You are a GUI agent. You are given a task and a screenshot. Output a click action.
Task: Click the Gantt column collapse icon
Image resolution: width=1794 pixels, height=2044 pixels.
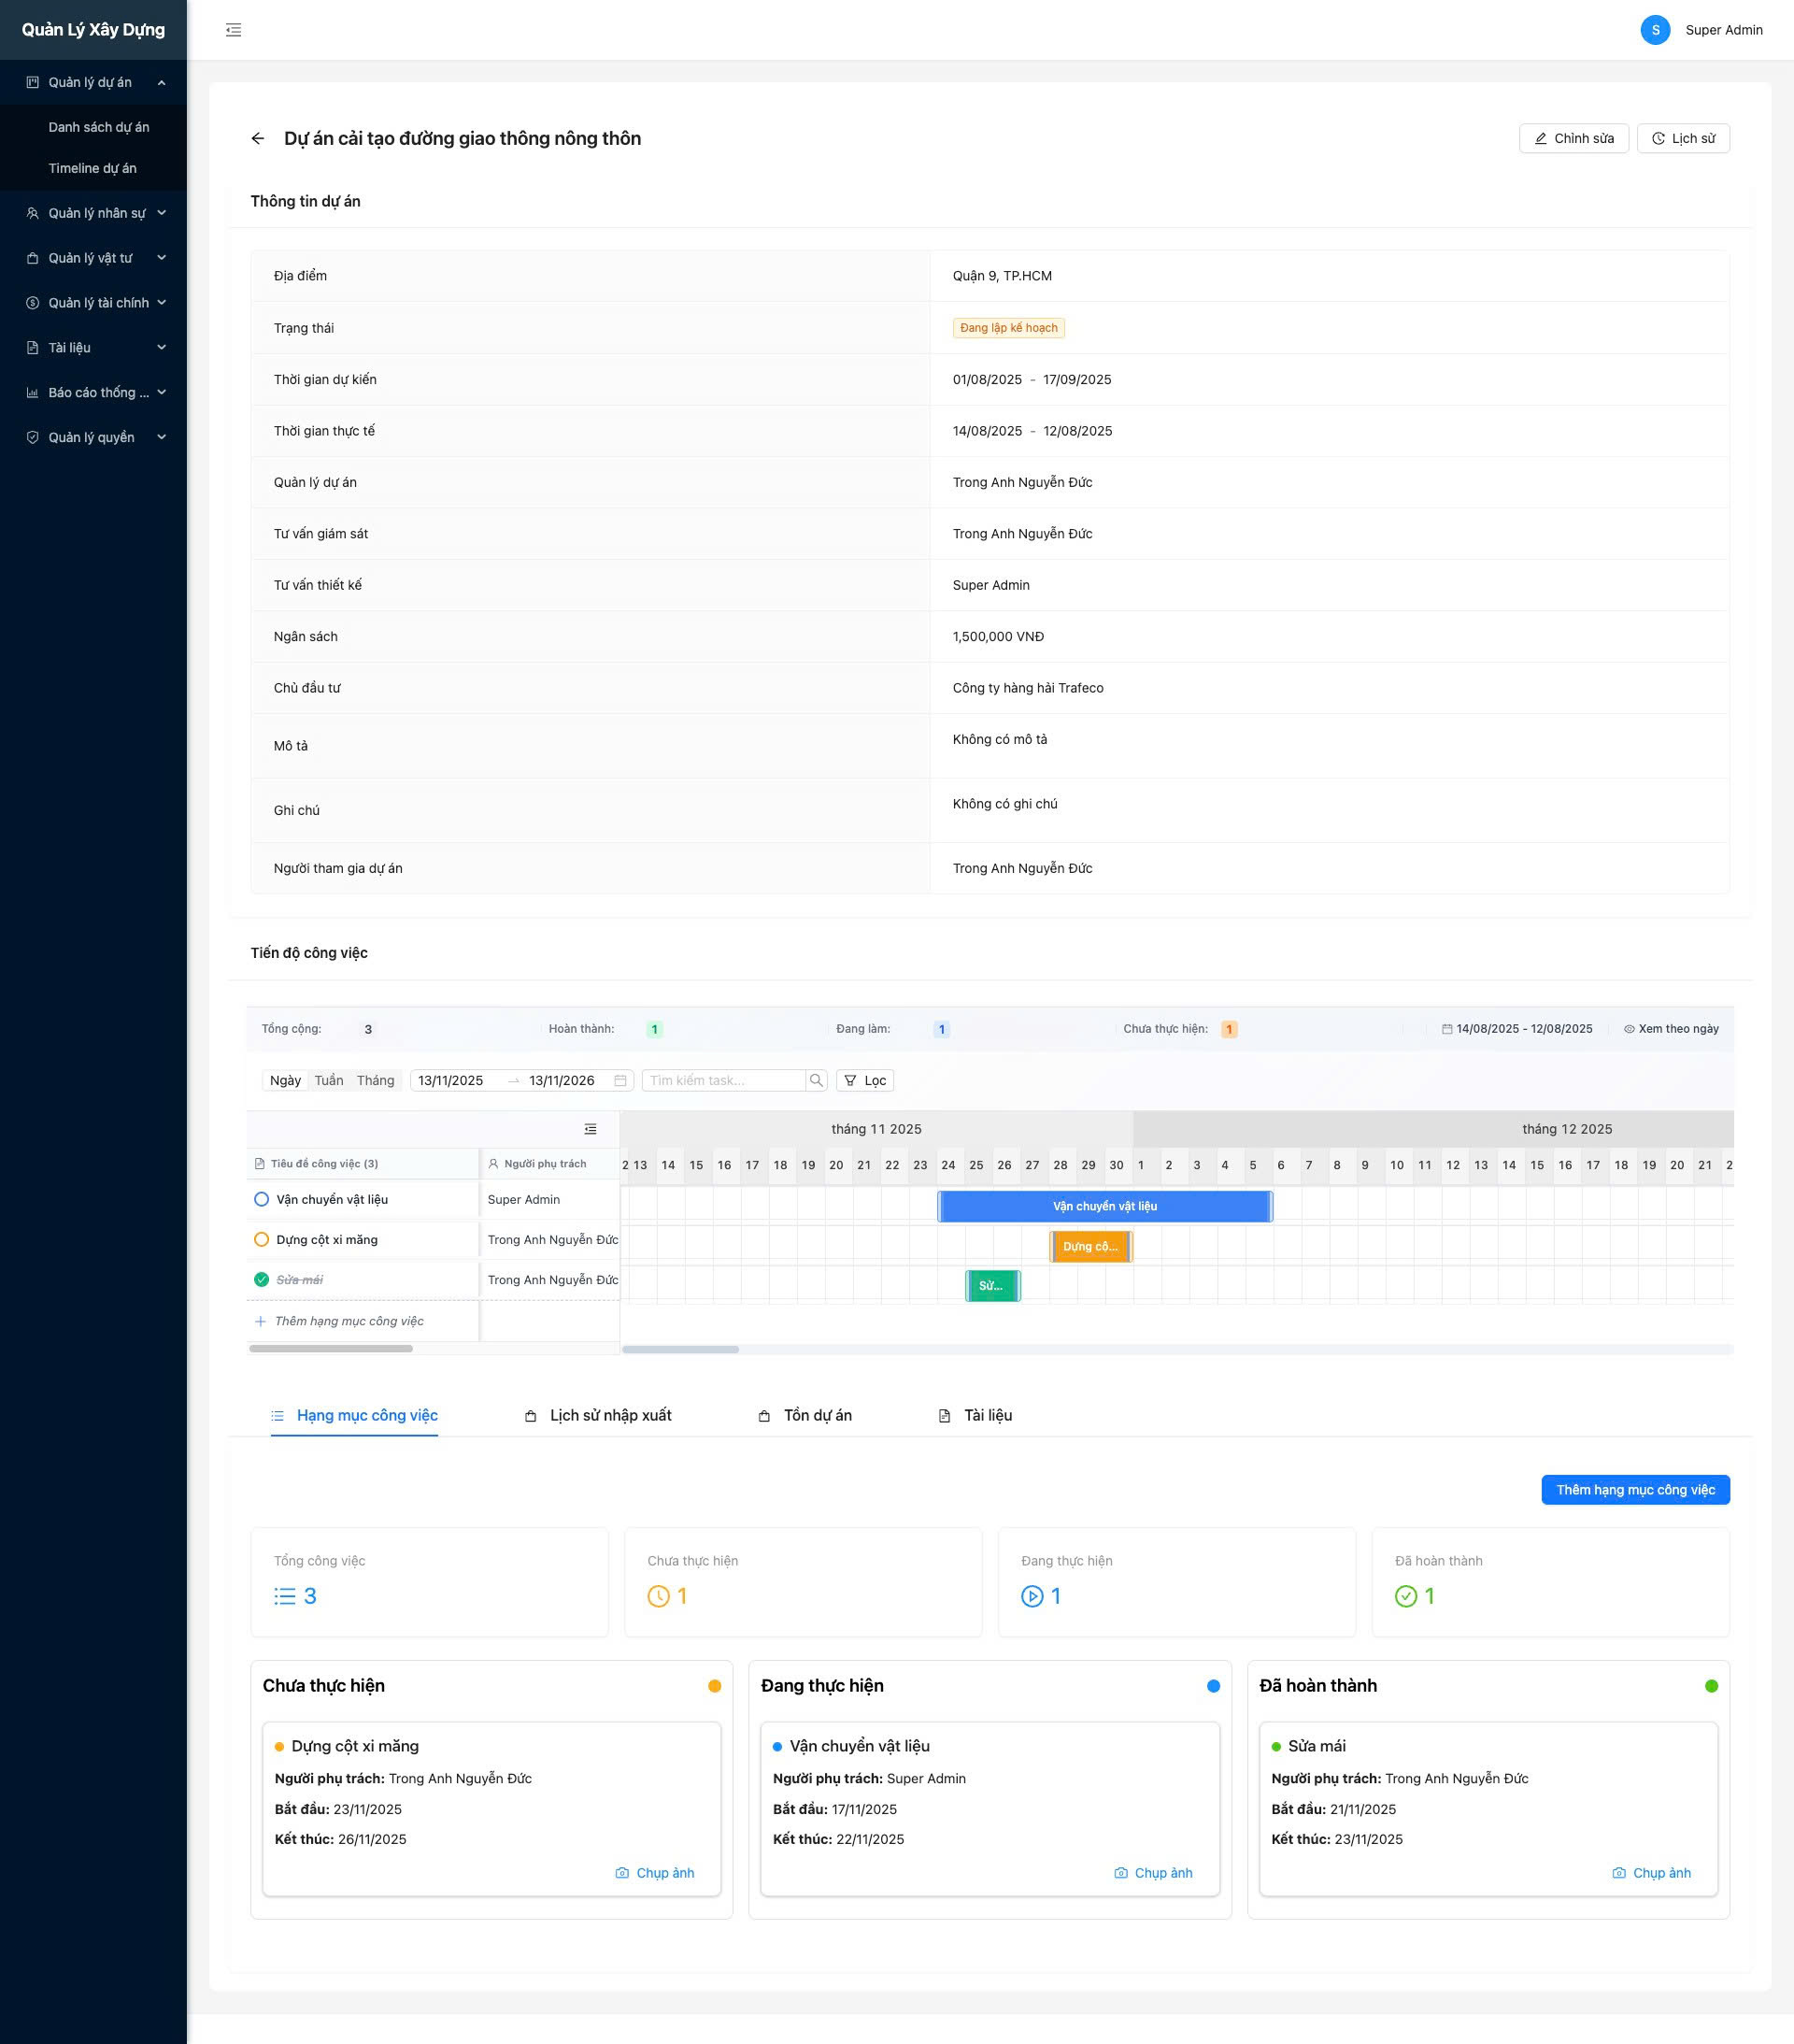pyautogui.click(x=590, y=1129)
